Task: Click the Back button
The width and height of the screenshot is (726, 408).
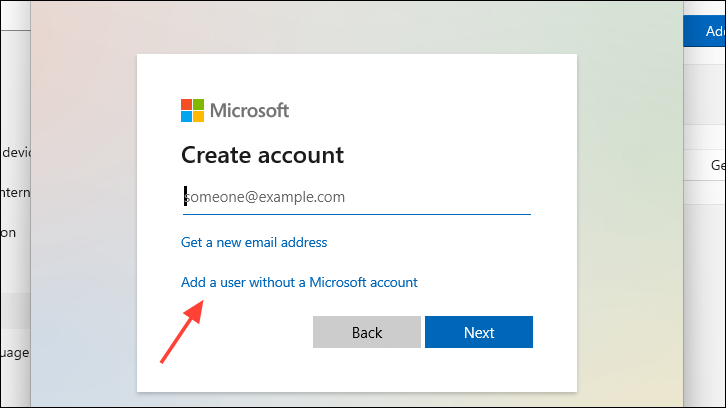Action: (x=367, y=332)
